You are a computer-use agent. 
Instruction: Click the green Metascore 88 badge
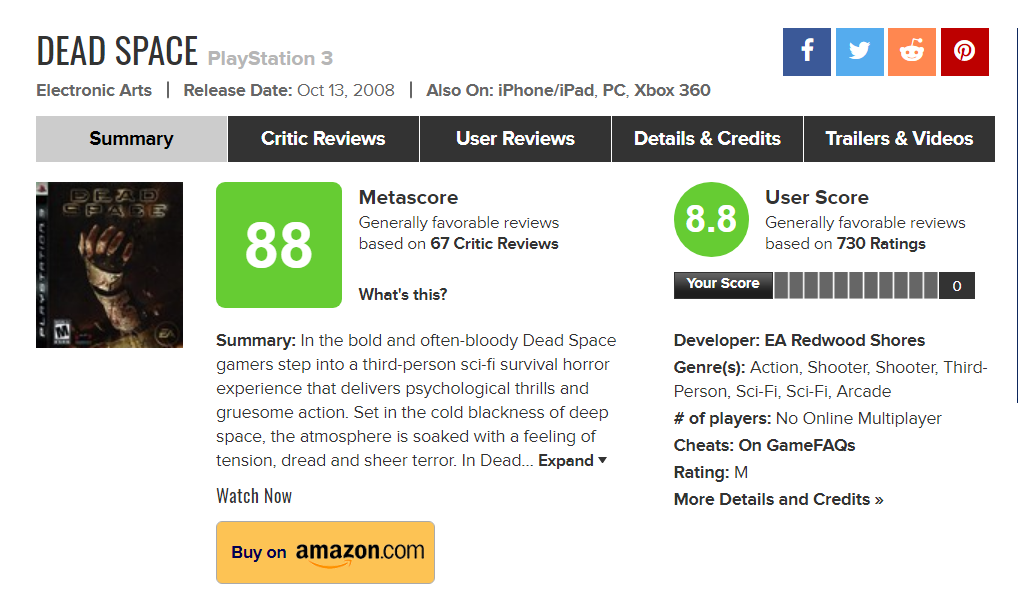coord(278,245)
